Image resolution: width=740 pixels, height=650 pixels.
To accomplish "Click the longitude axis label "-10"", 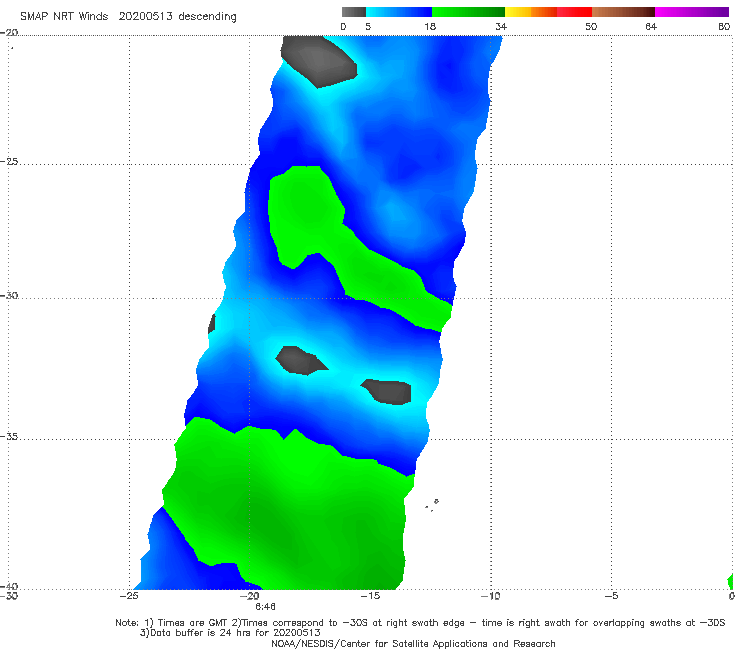I will (x=490, y=596).
